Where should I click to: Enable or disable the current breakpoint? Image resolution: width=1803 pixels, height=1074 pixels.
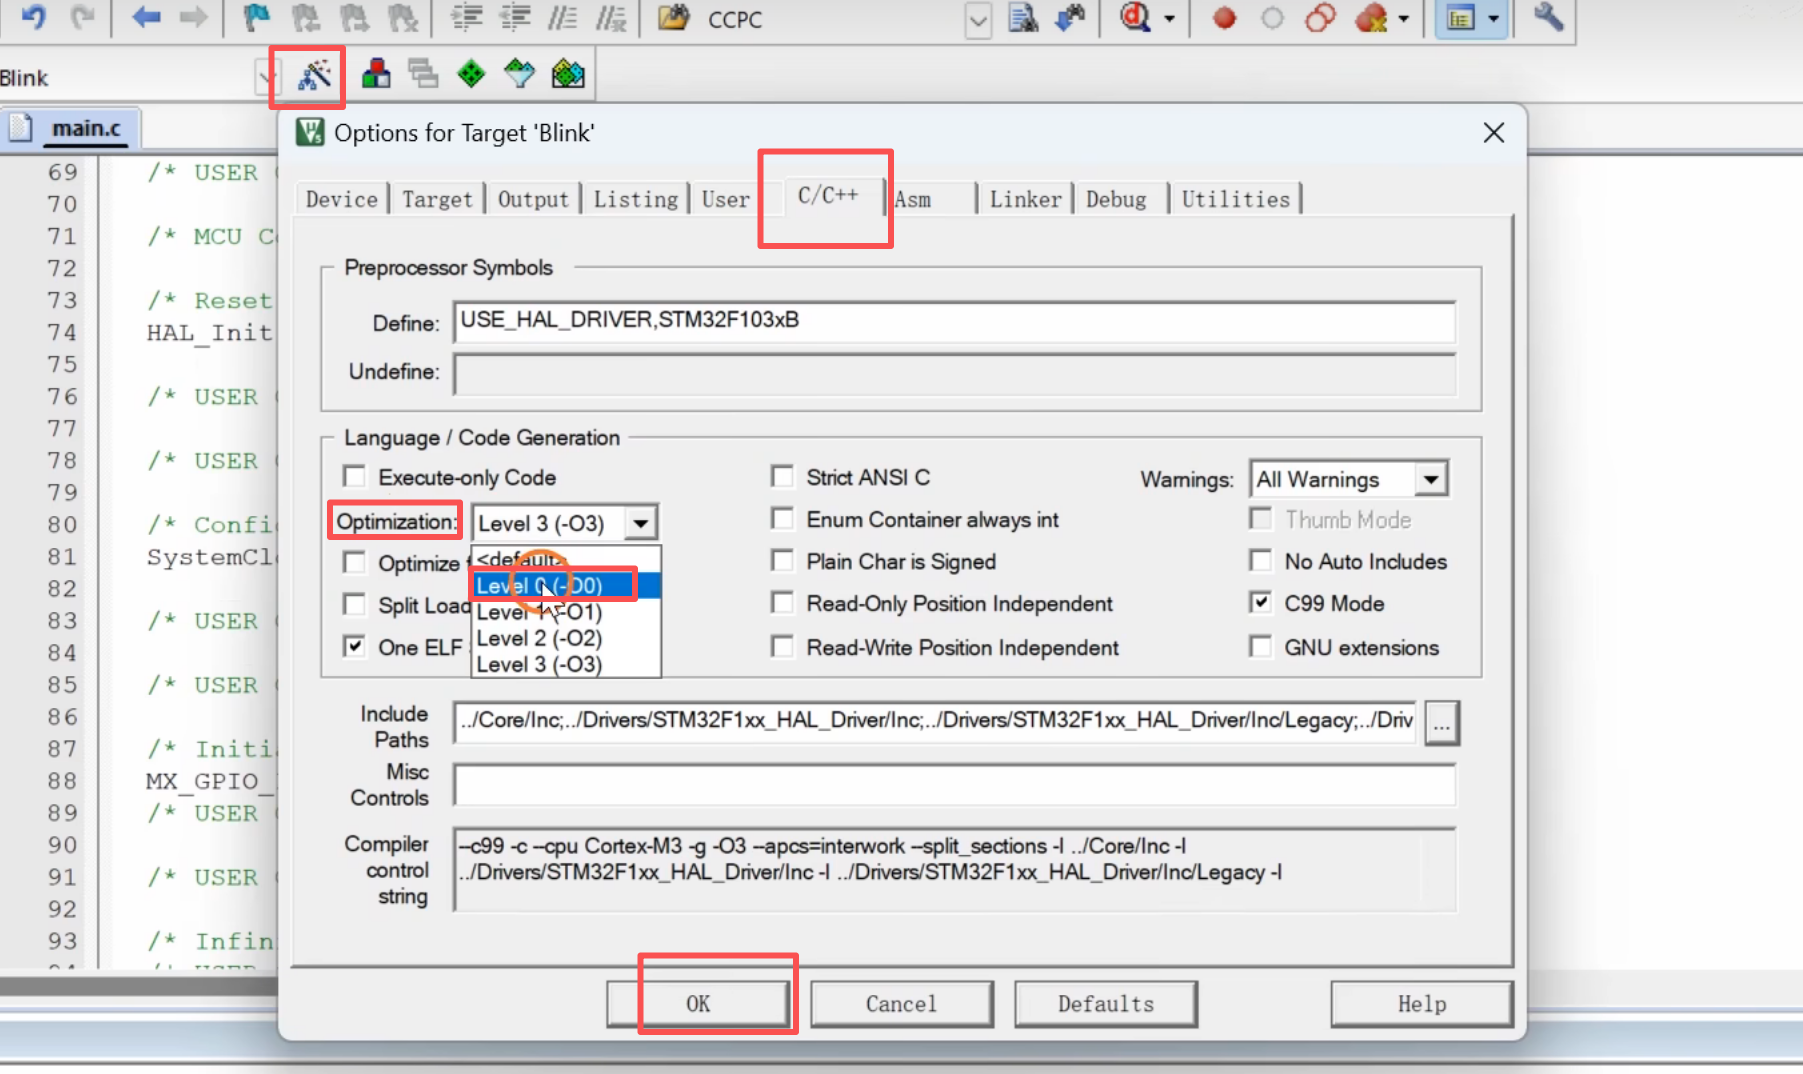point(1272,18)
